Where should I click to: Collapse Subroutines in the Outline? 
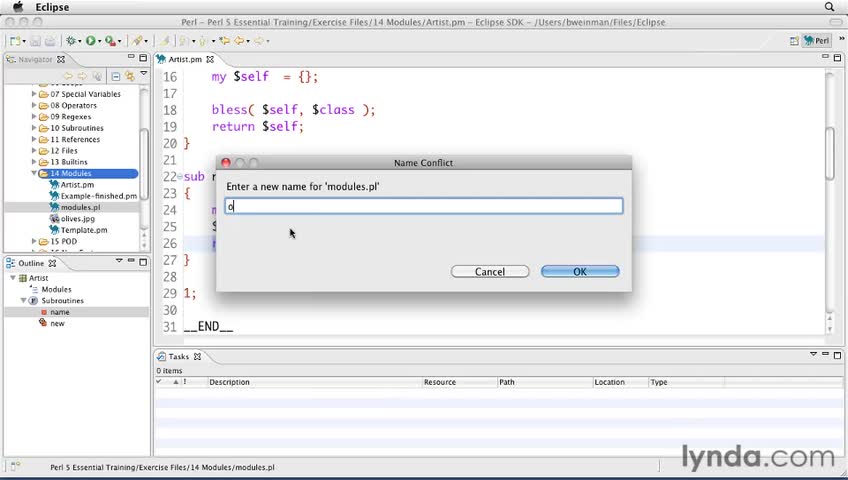[23, 300]
